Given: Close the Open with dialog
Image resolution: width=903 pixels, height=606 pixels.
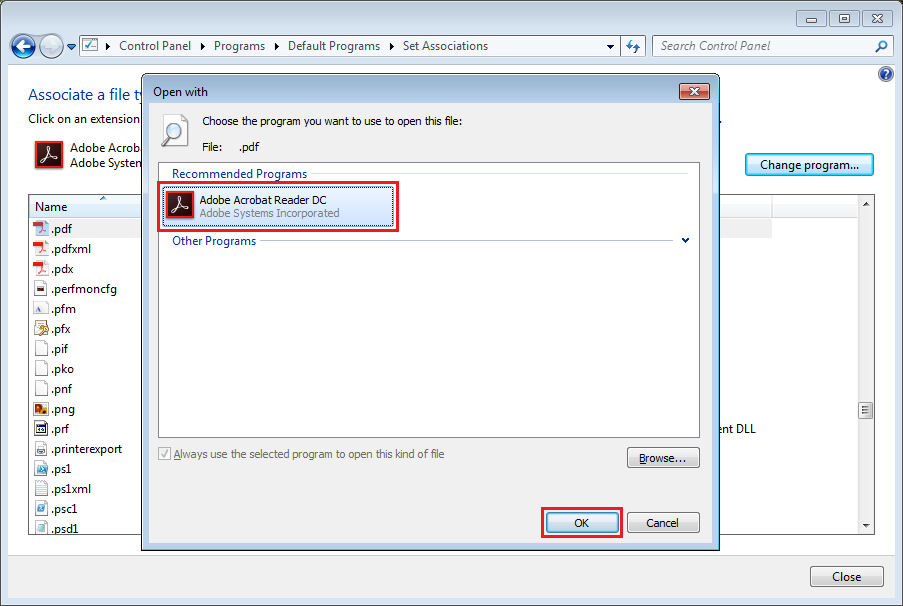Looking at the screenshot, I should (694, 92).
